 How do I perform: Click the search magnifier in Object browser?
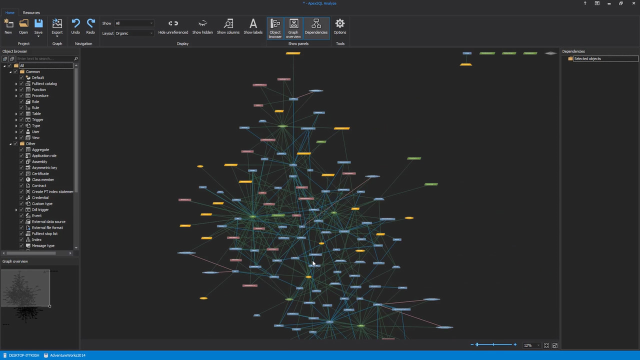pos(76,59)
